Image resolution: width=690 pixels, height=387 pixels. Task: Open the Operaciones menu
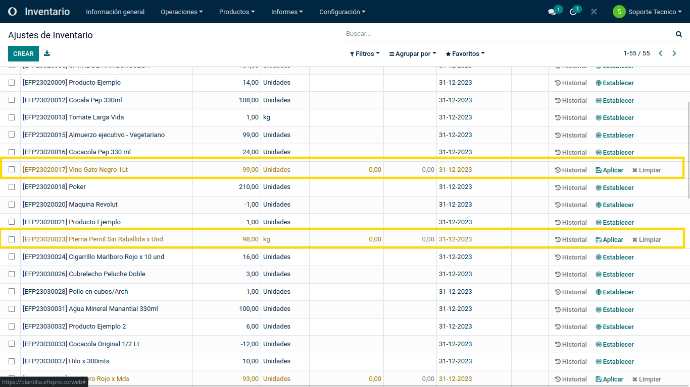point(181,12)
